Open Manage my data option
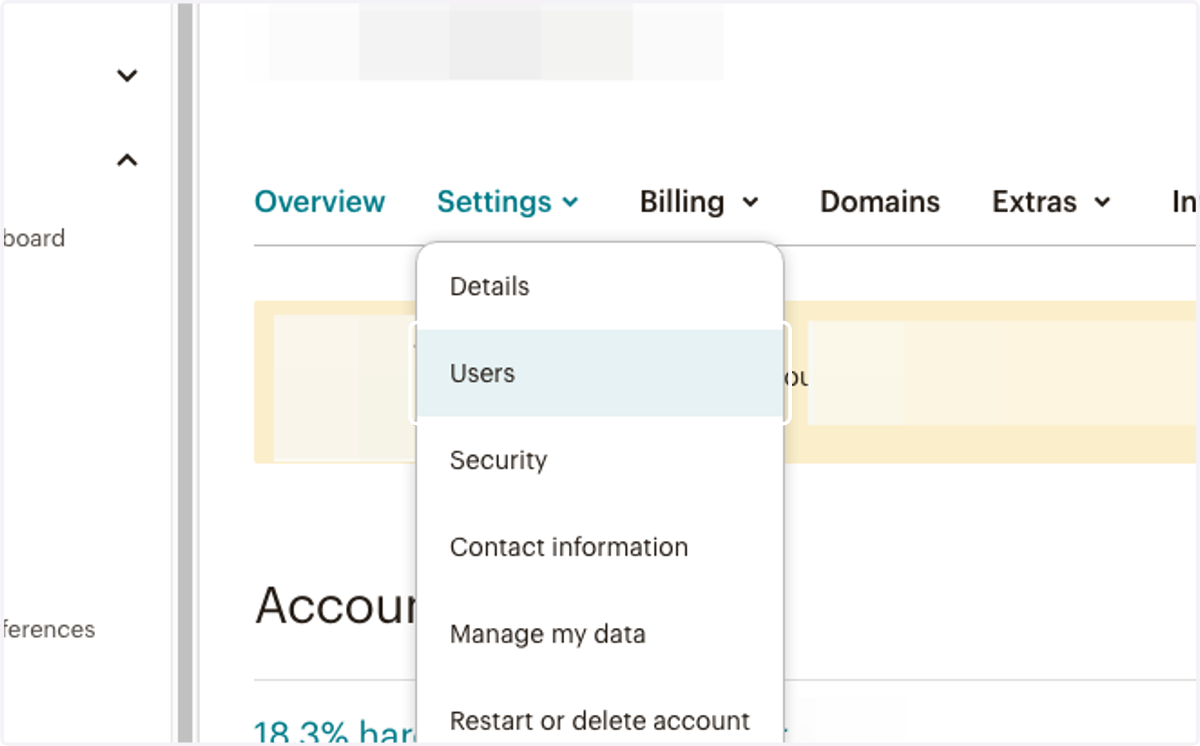 point(600,634)
